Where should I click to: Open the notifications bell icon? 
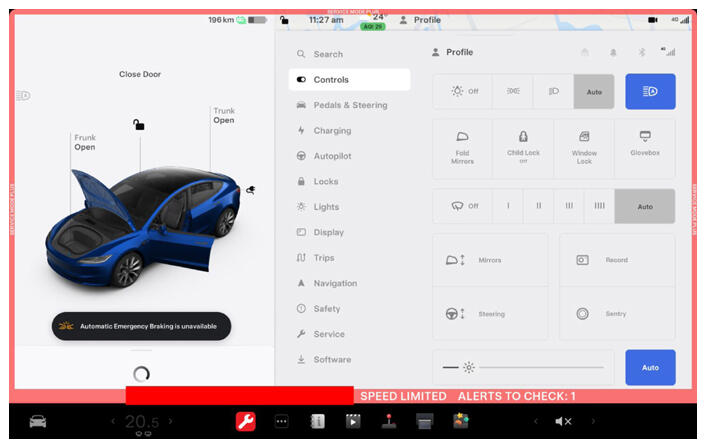tap(613, 52)
